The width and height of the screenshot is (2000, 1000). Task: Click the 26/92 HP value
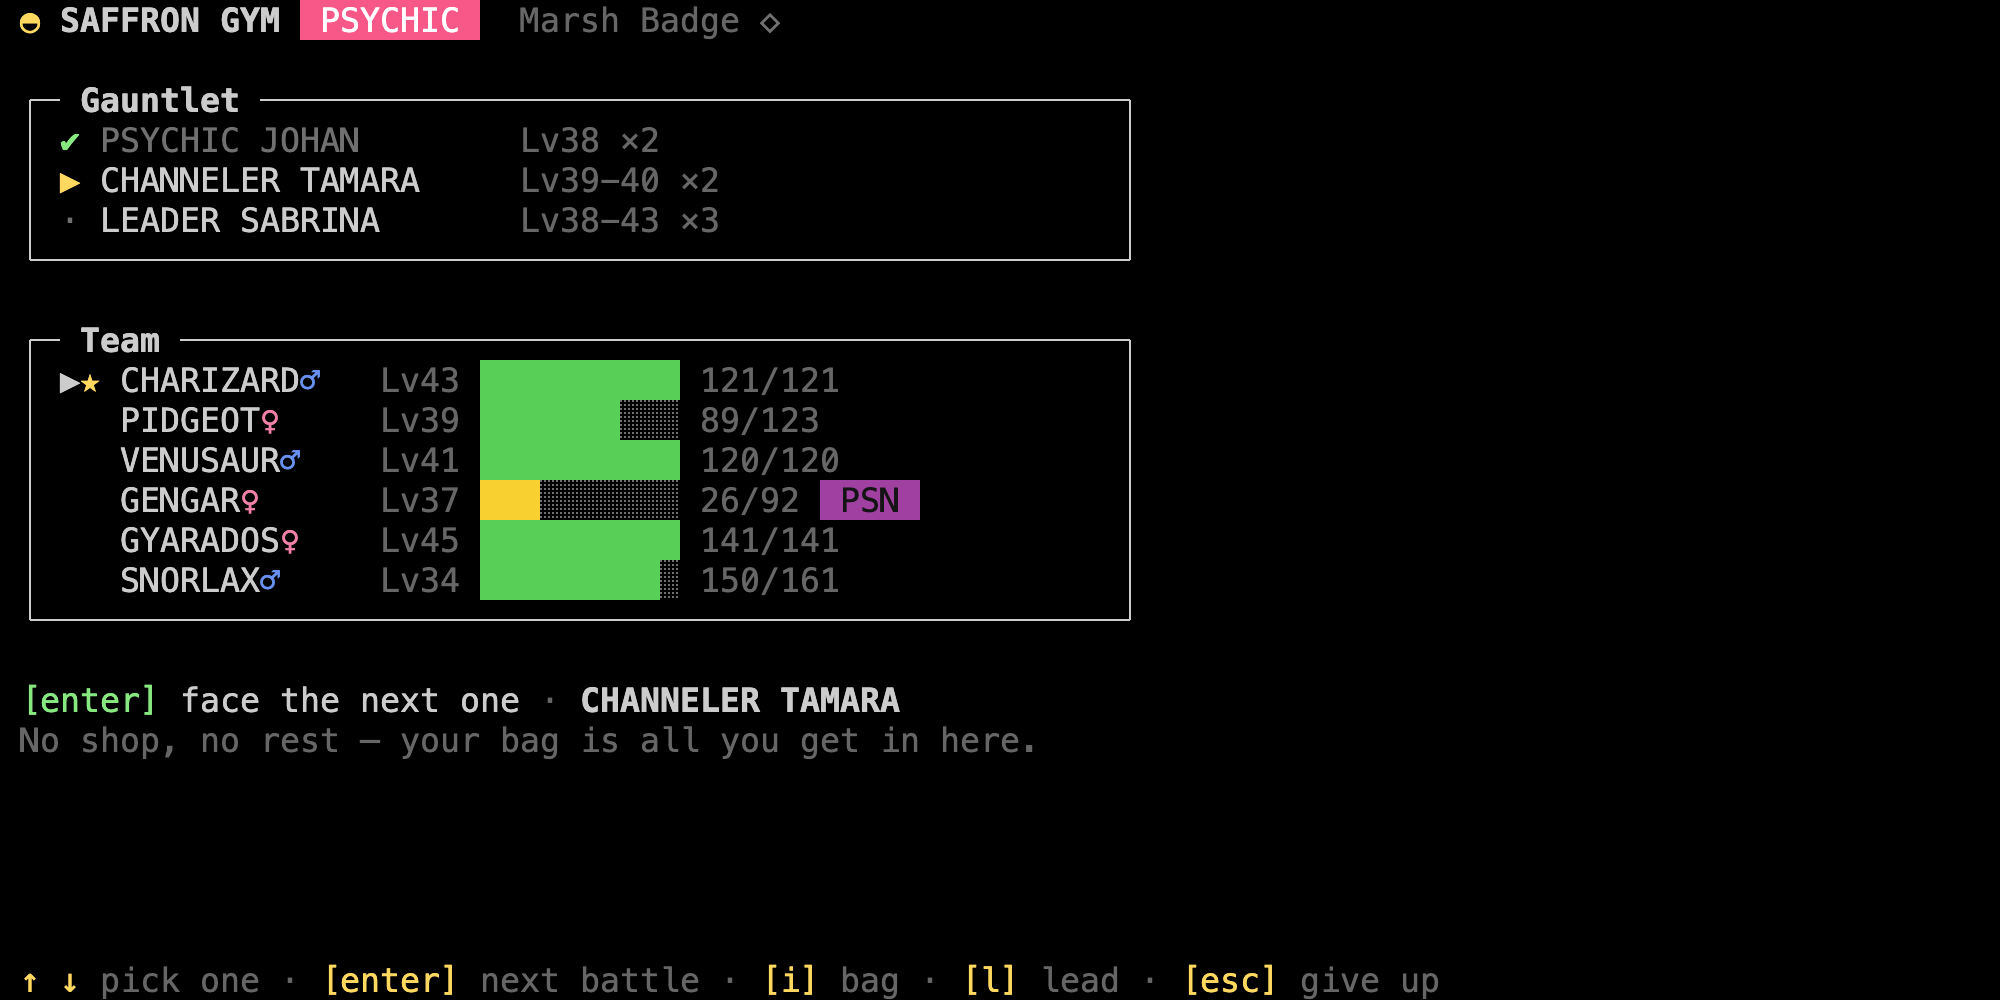point(750,501)
